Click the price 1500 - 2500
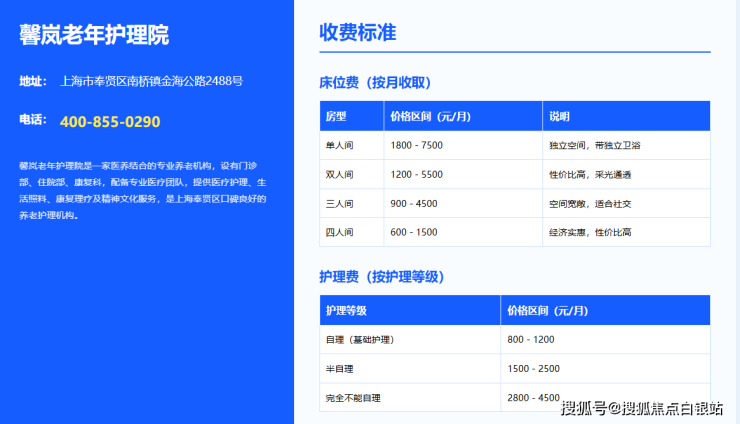The image size is (740, 424). (534, 369)
